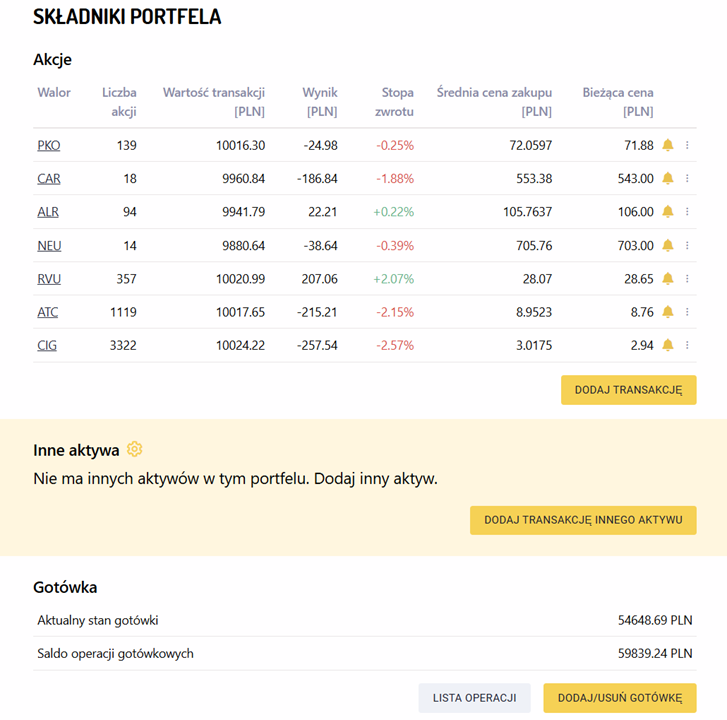727x720 pixels.
Task: Follow the NEU ticker link
Action: point(49,245)
